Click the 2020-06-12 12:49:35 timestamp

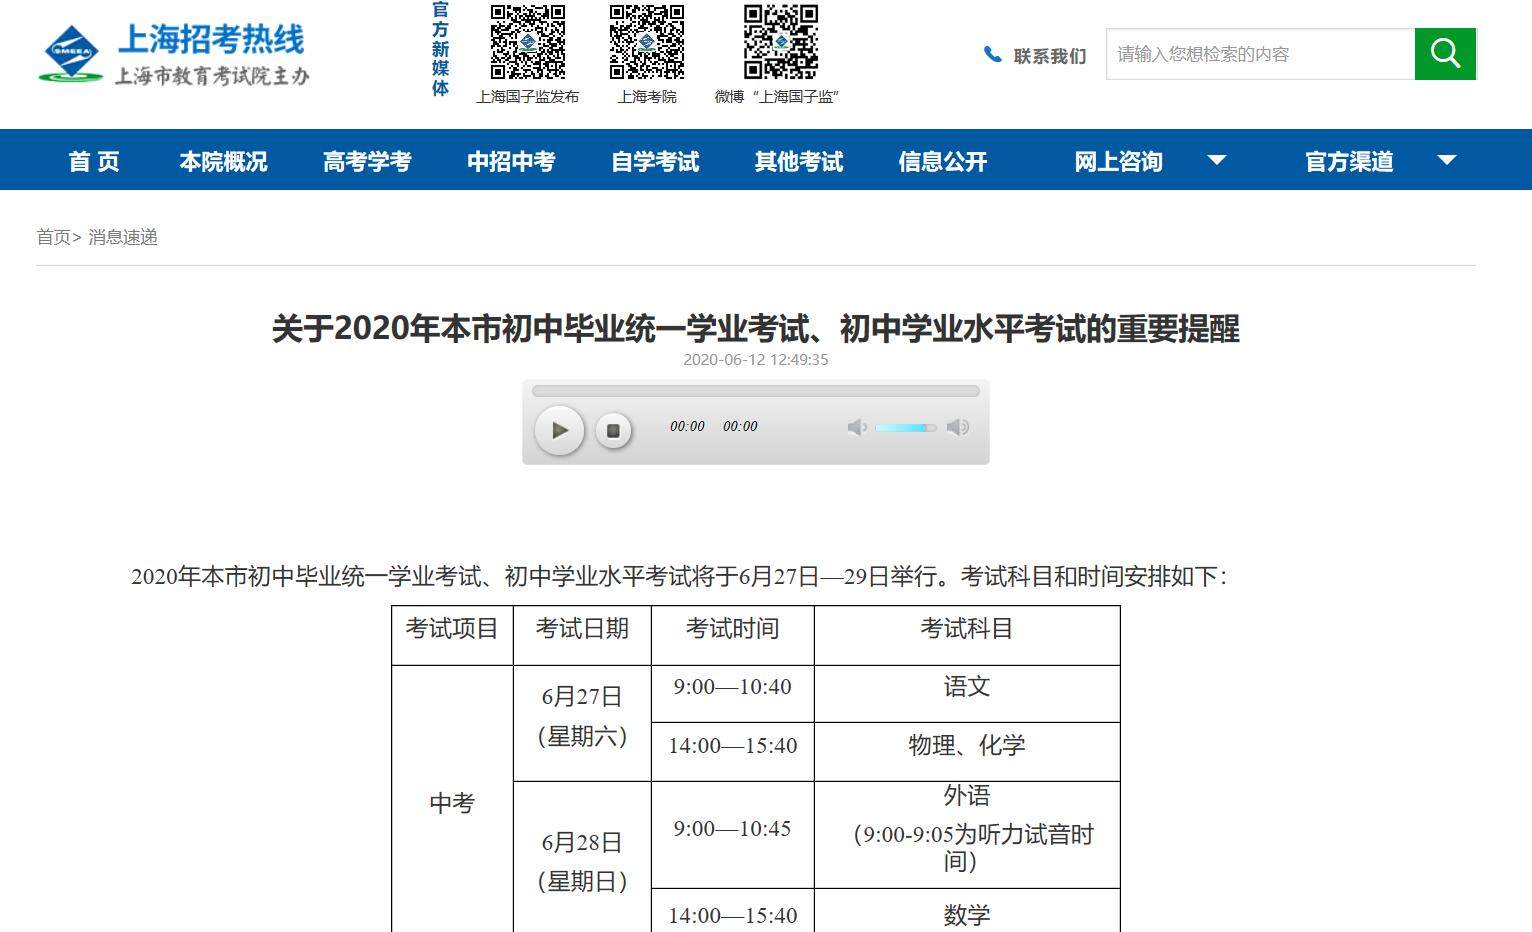756,360
